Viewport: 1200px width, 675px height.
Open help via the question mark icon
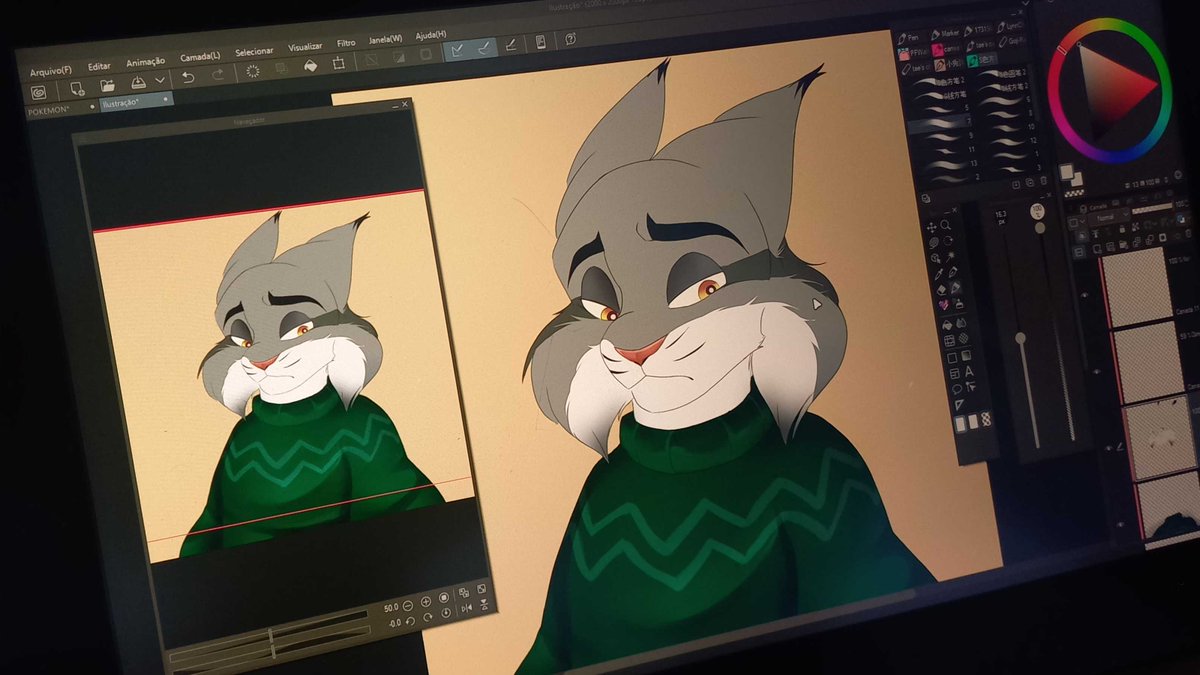coord(570,39)
